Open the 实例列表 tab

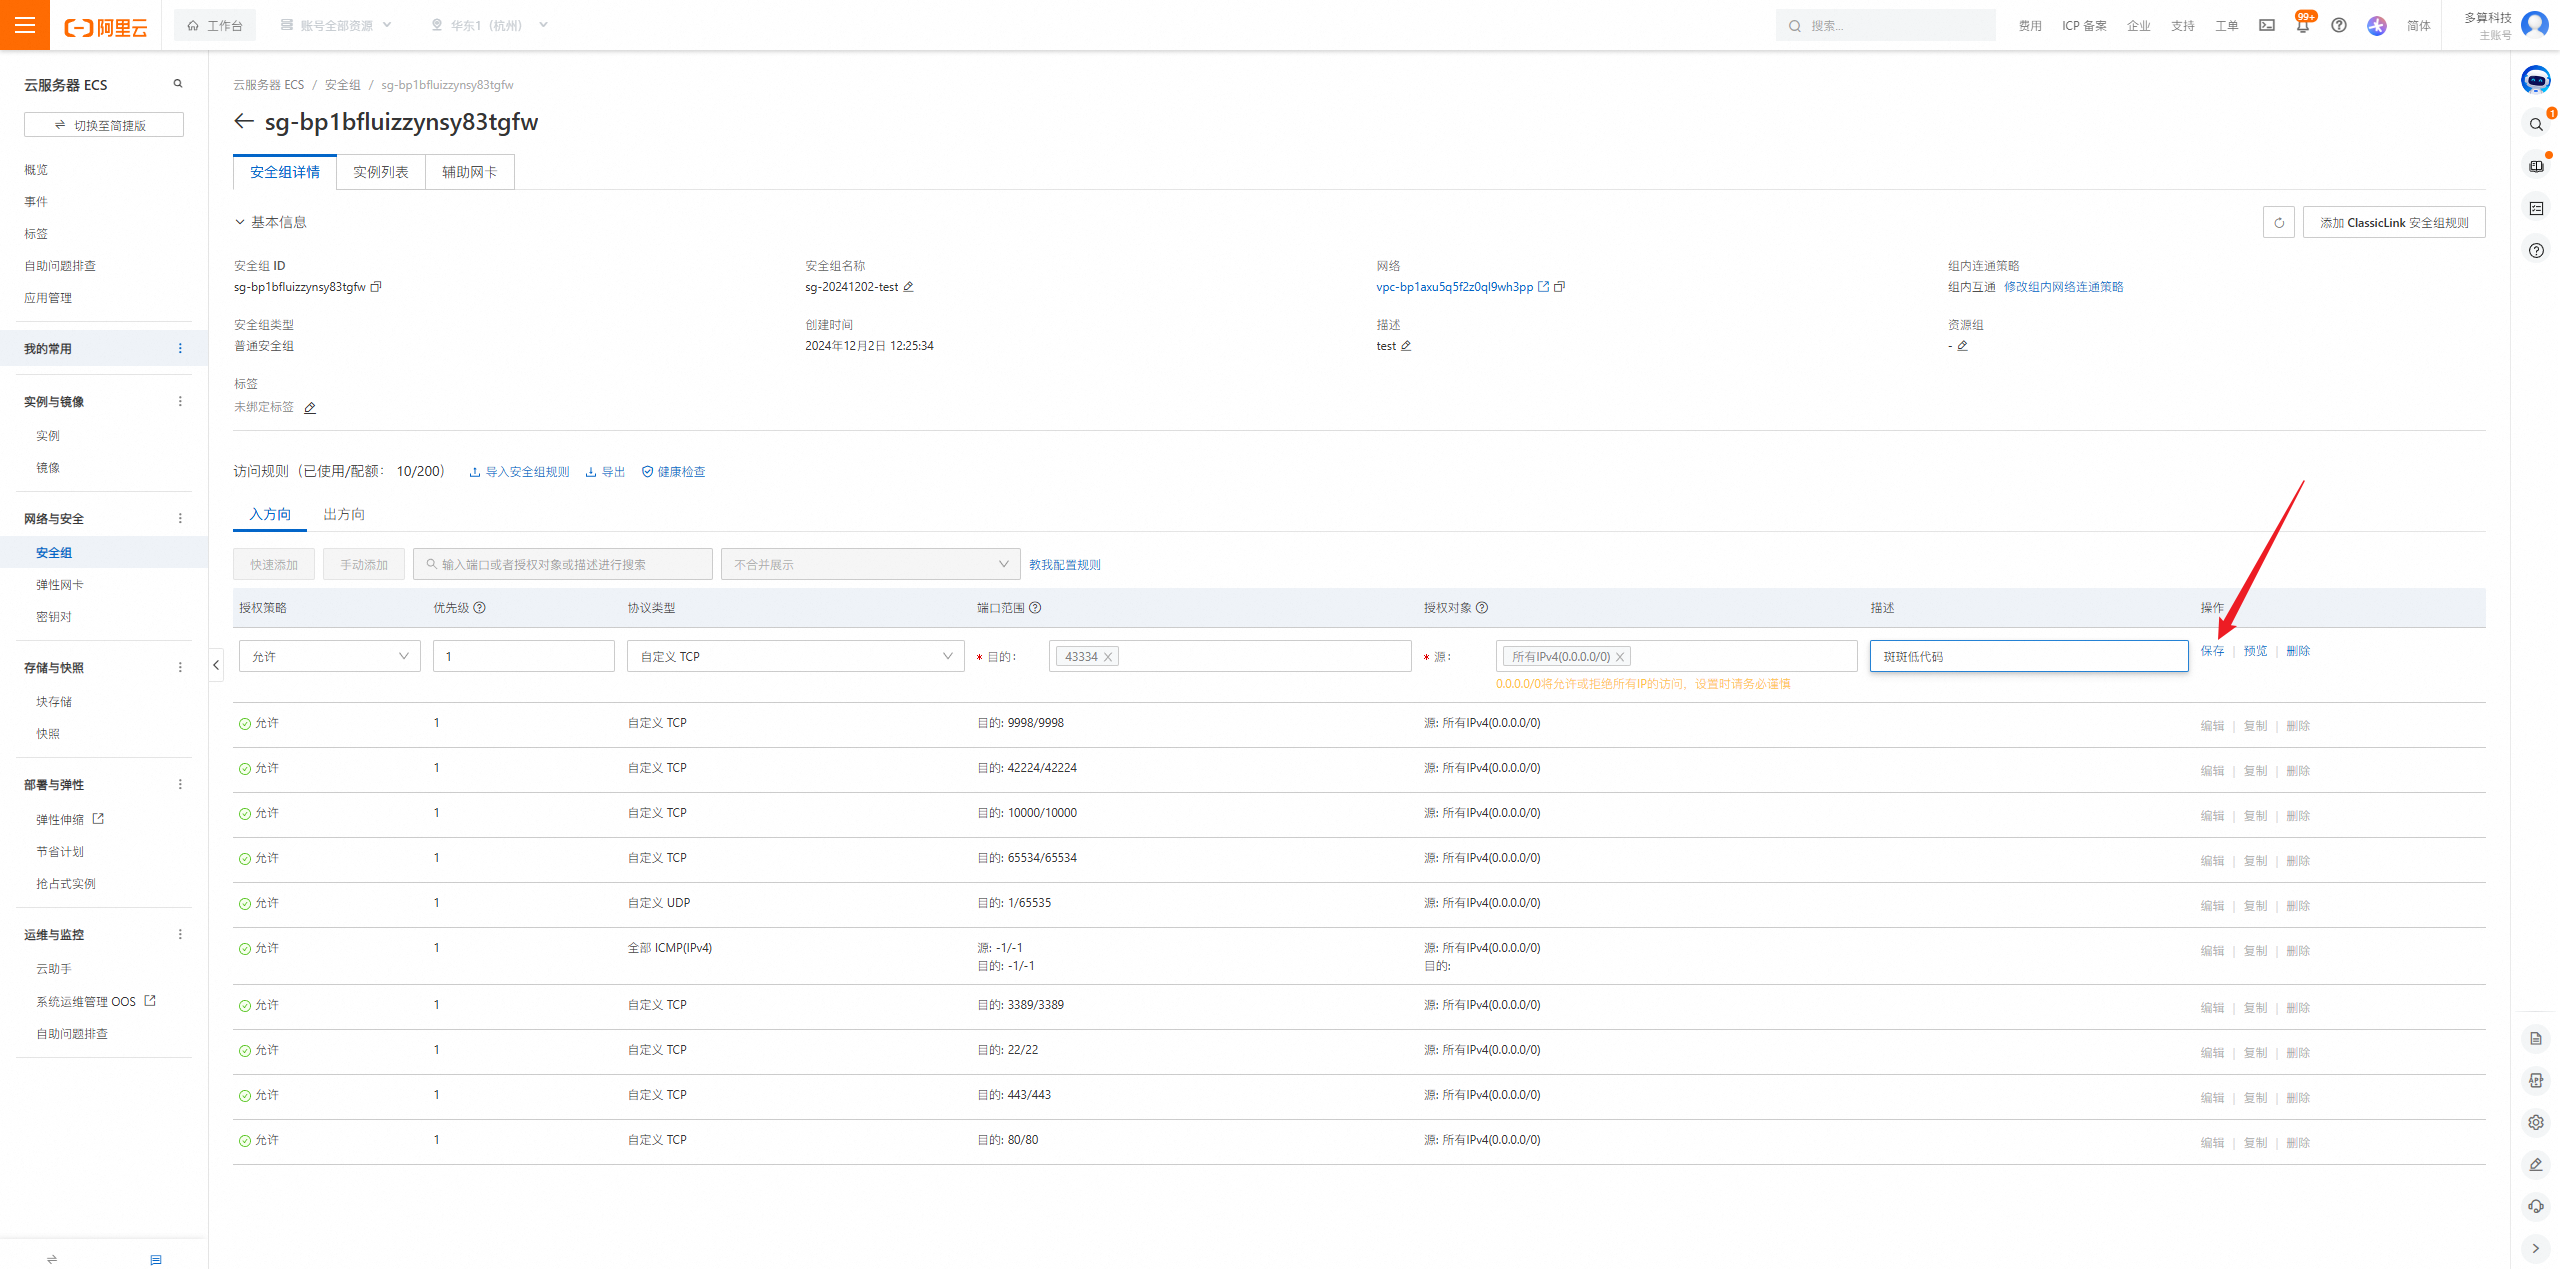click(381, 172)
